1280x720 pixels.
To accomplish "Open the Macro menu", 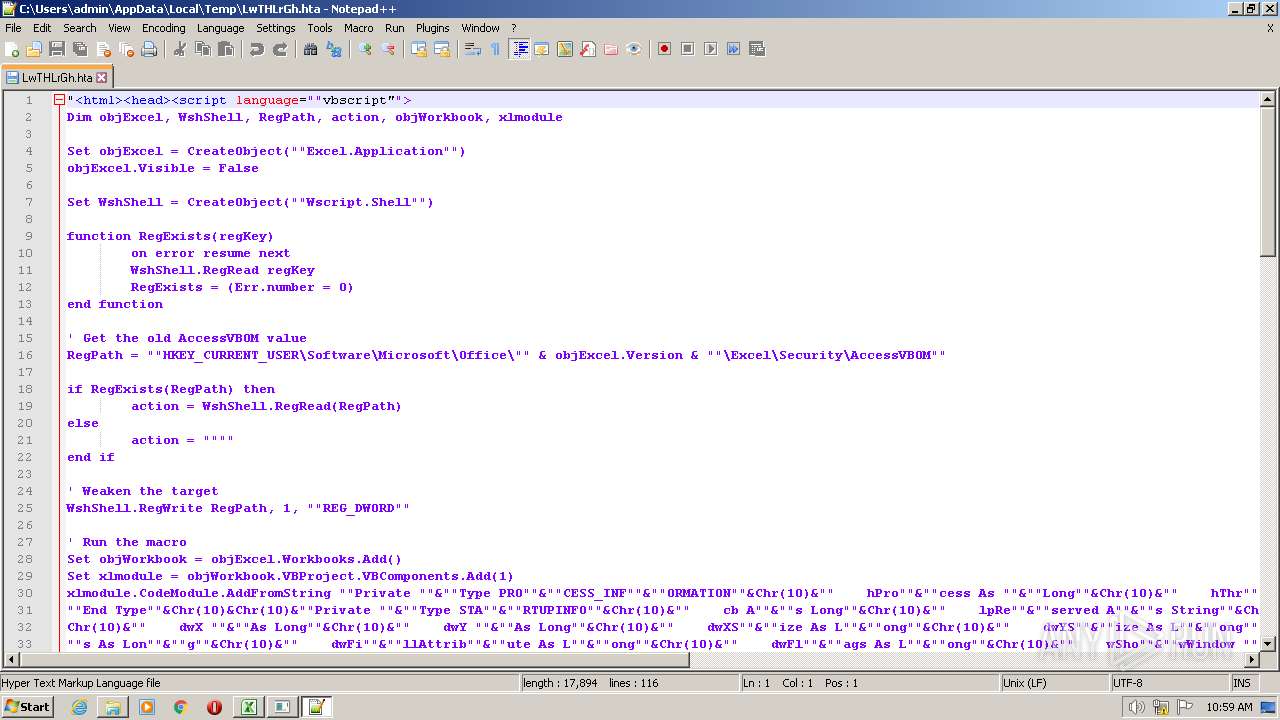I will click(359, 28).
